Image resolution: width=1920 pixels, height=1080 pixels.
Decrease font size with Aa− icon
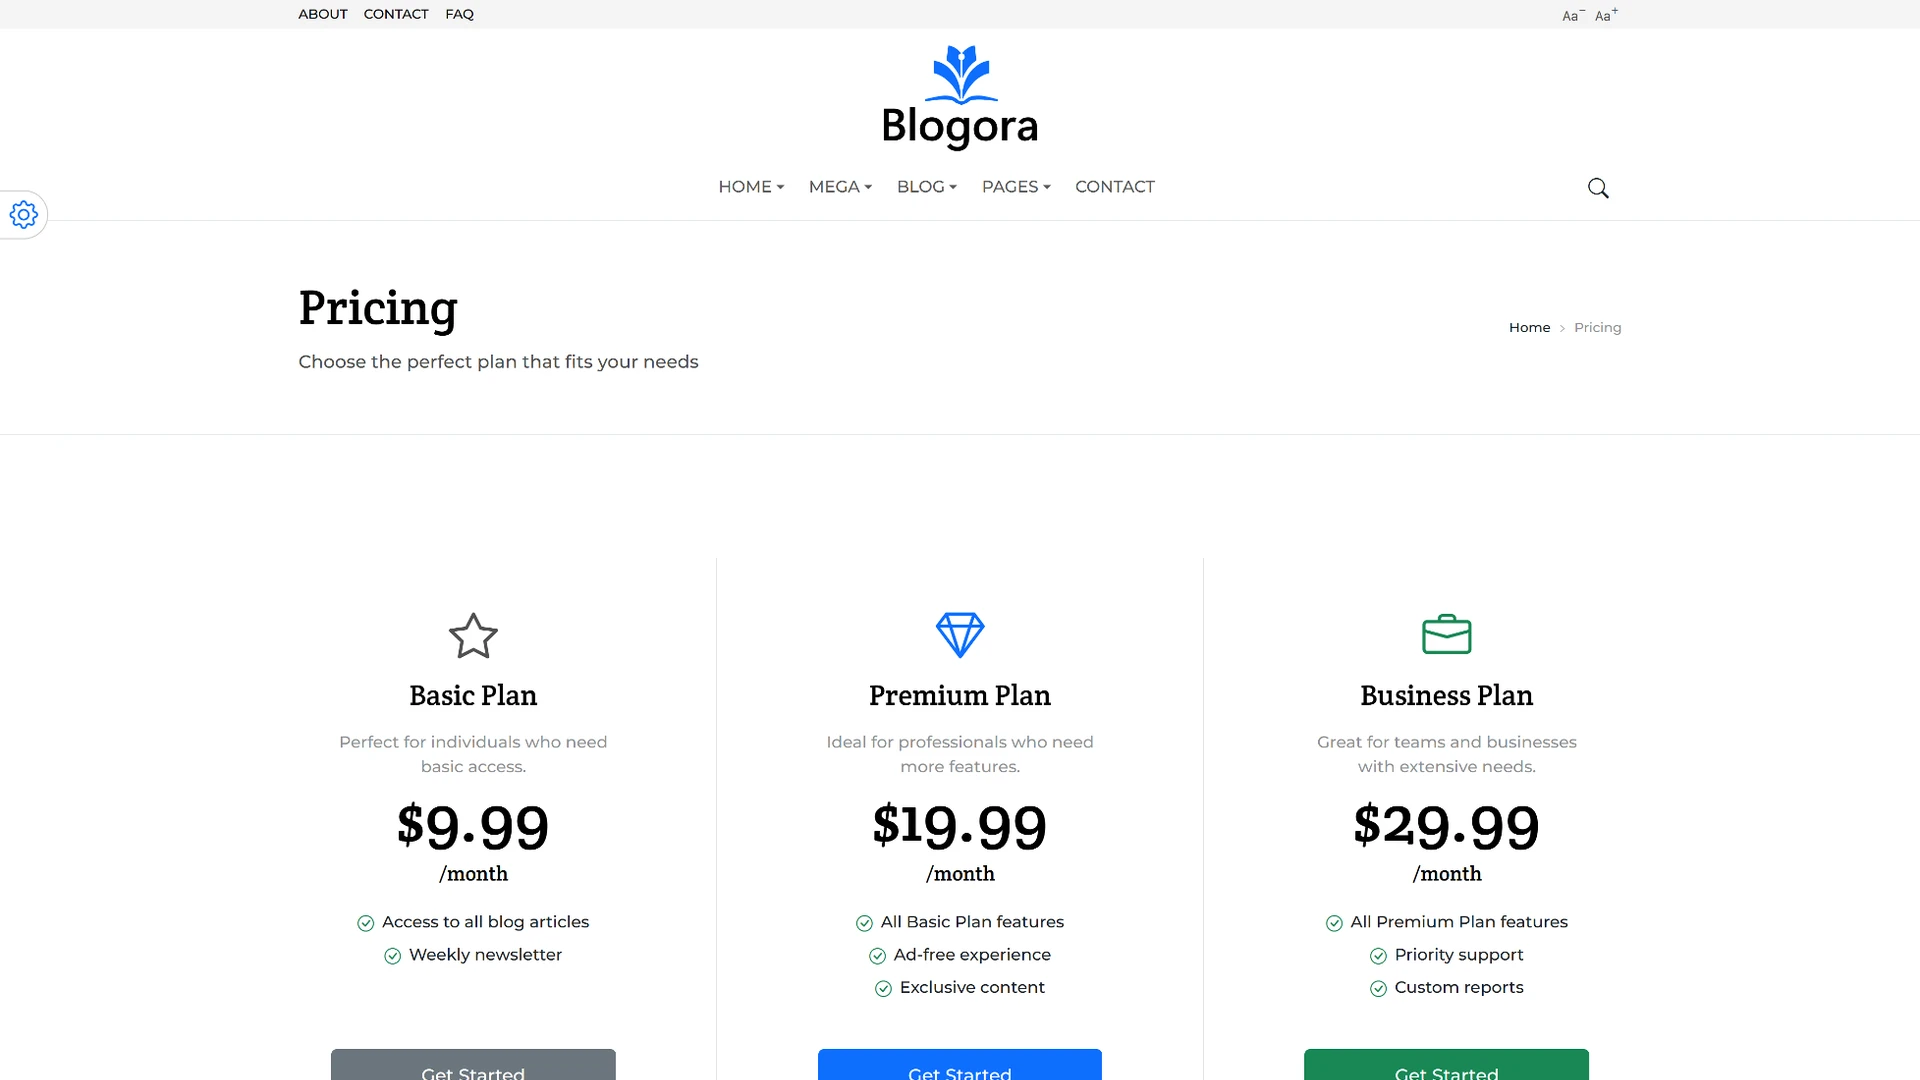[x=1573, y=15]
